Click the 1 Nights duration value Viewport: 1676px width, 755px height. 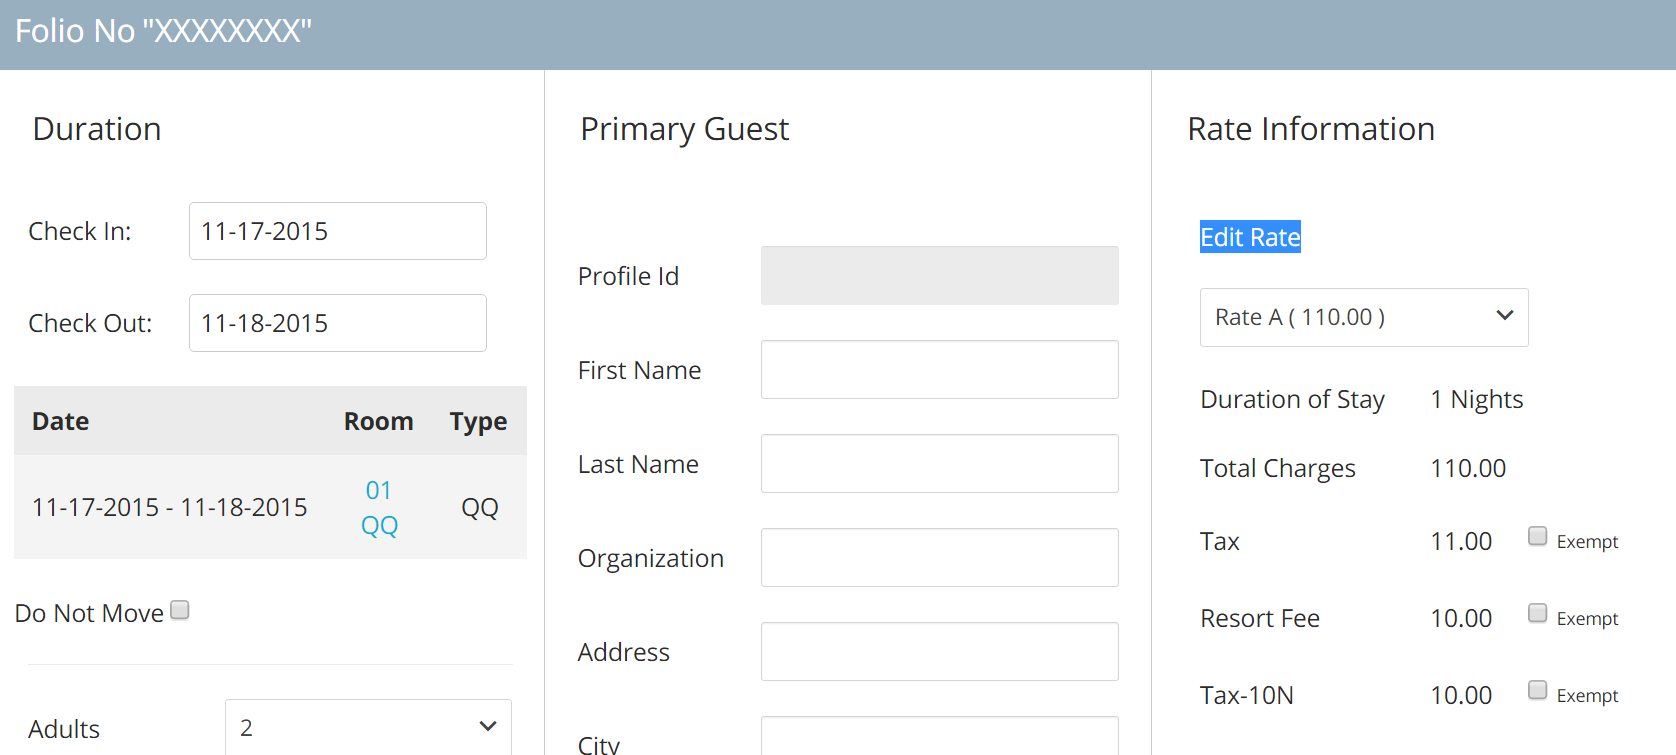pos(1477,399)
